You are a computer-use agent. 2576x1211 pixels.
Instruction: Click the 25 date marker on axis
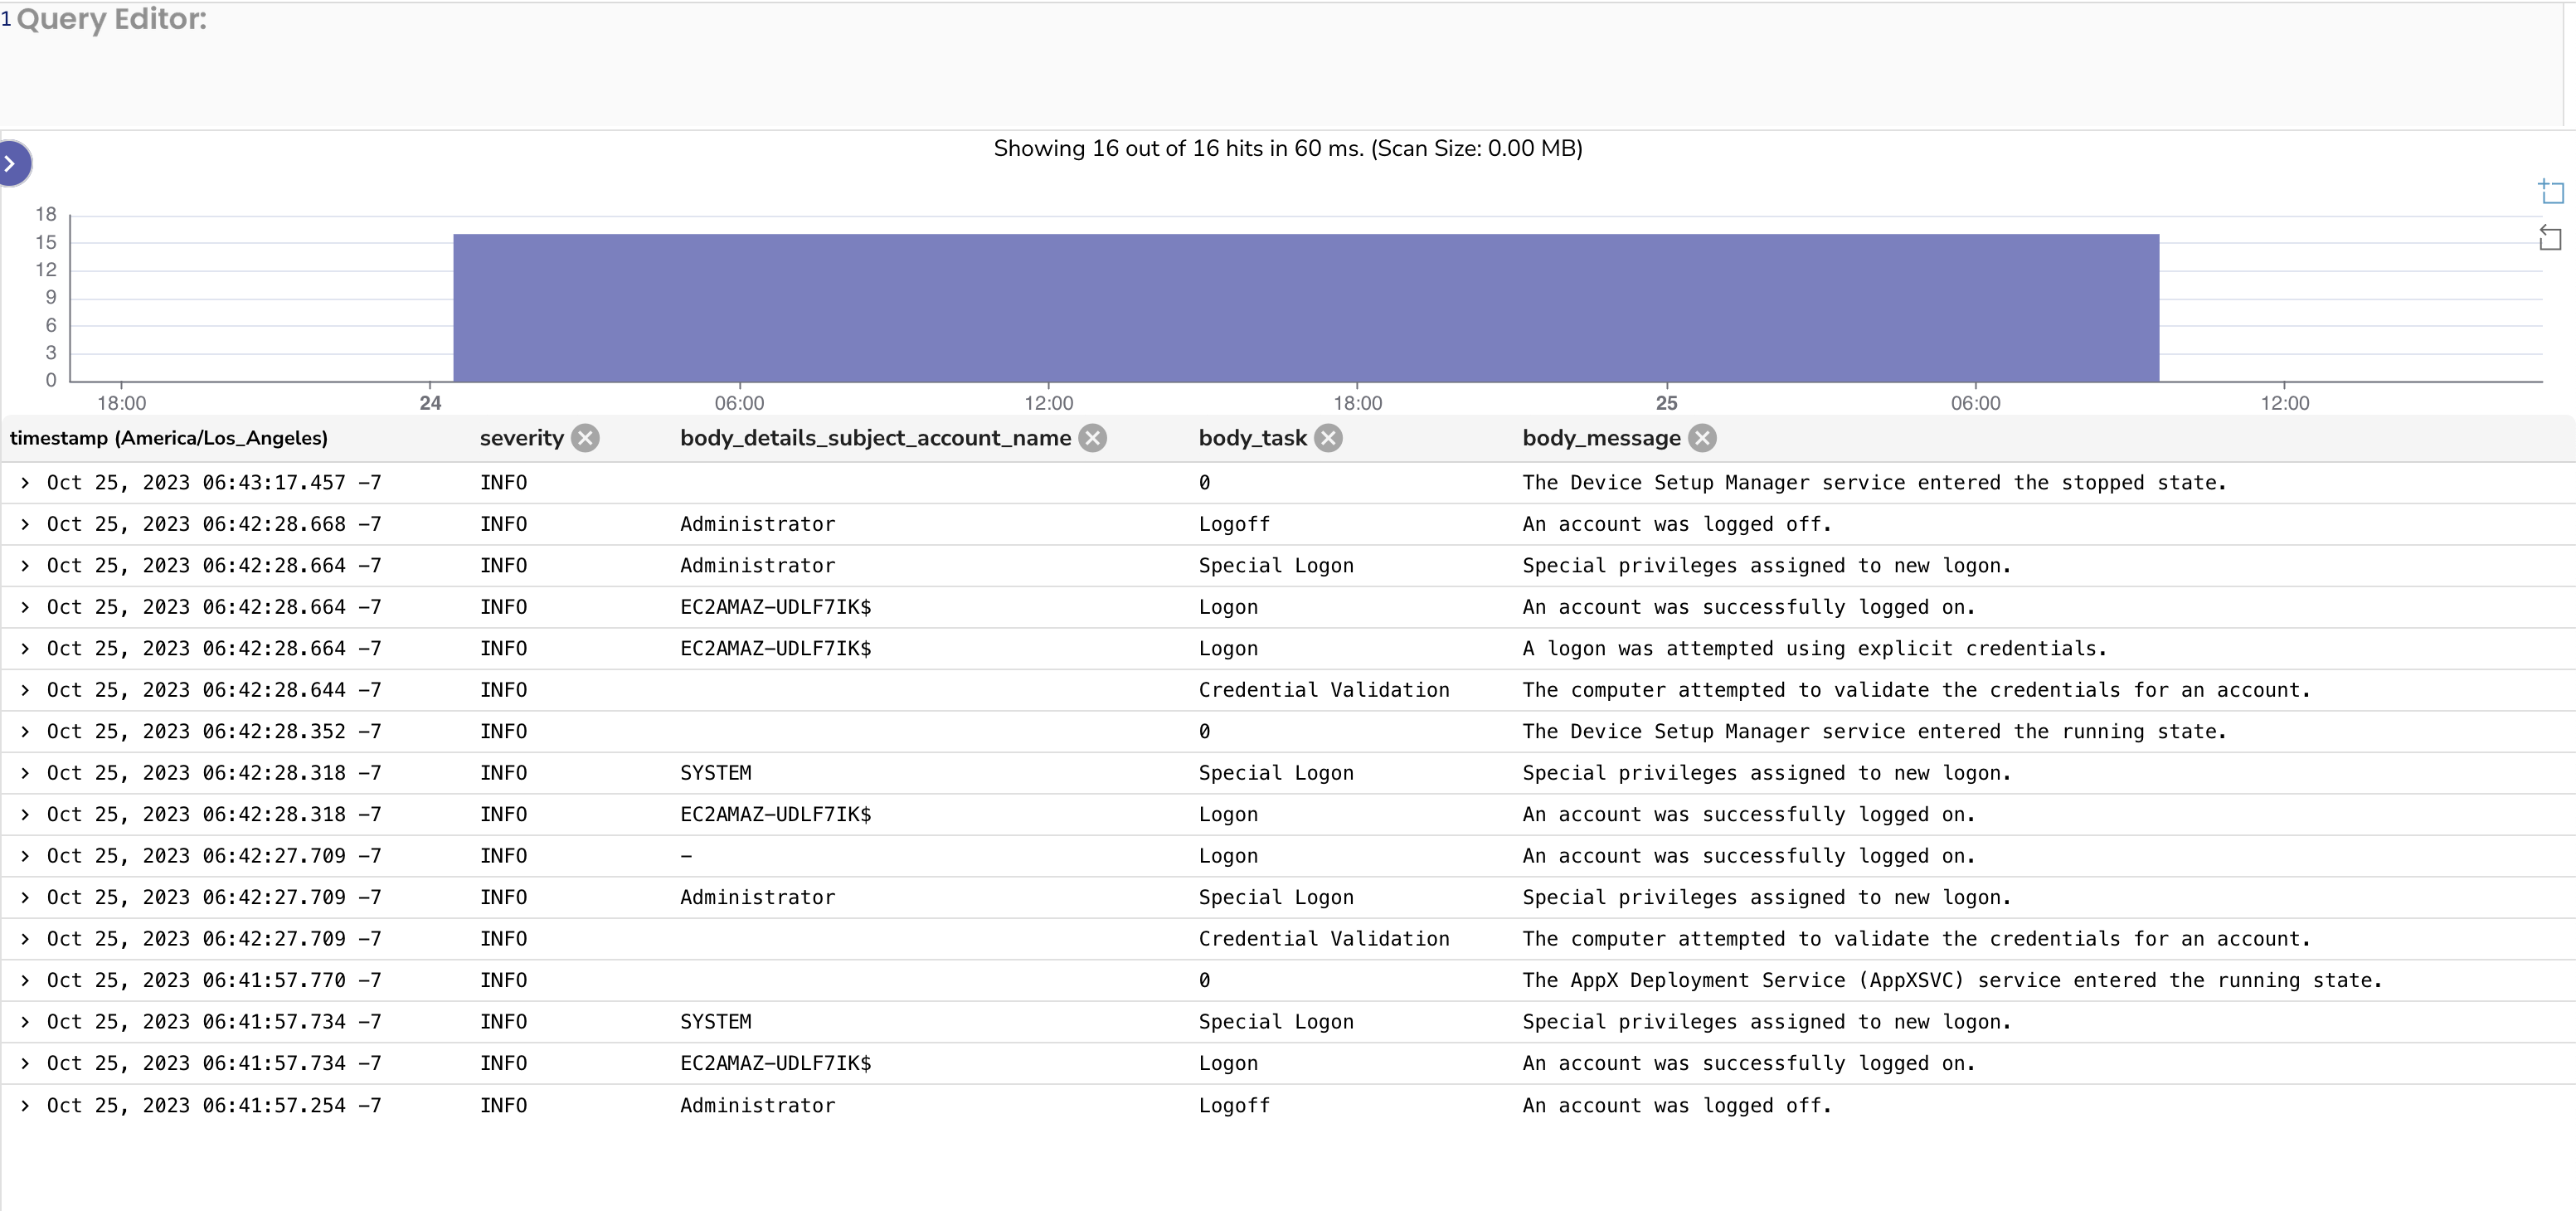tap(1666, 403)
